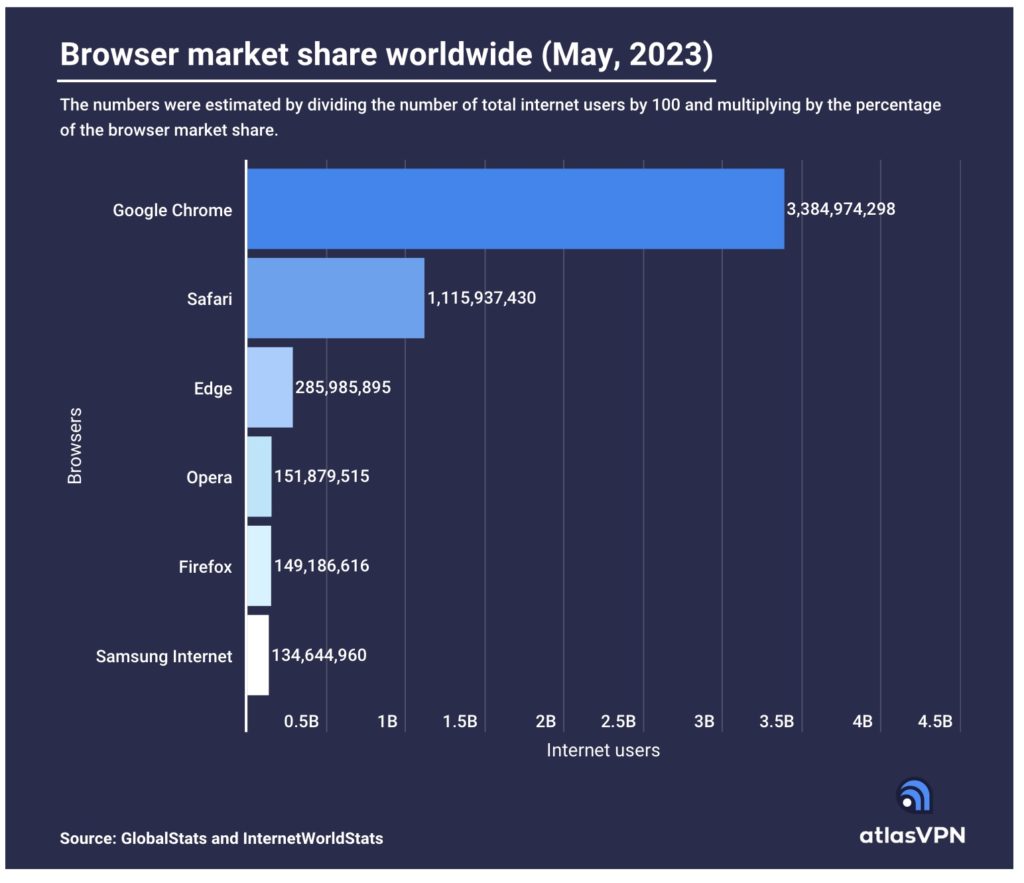Viewport: 1024px width, 883px height.
Task: Click the Firefox bar
Action: coord(259,566)
